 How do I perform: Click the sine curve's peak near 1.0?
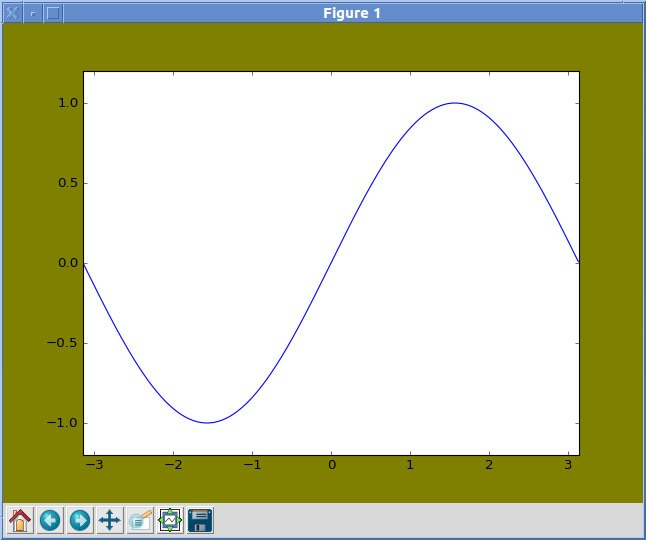point(456,103)
